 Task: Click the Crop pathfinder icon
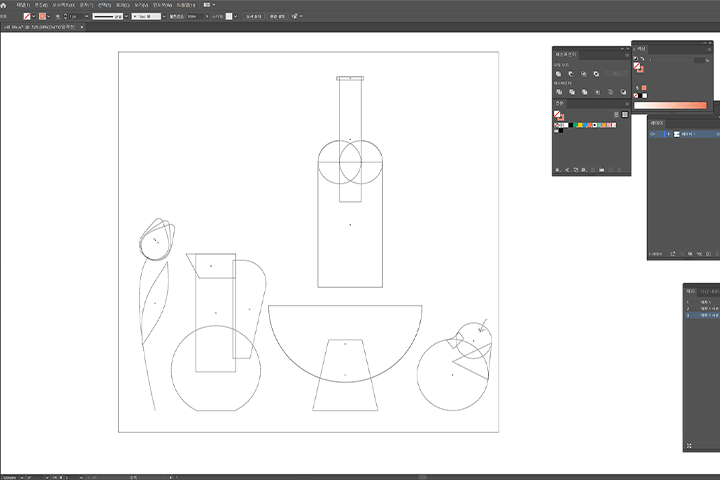point(597,92)
